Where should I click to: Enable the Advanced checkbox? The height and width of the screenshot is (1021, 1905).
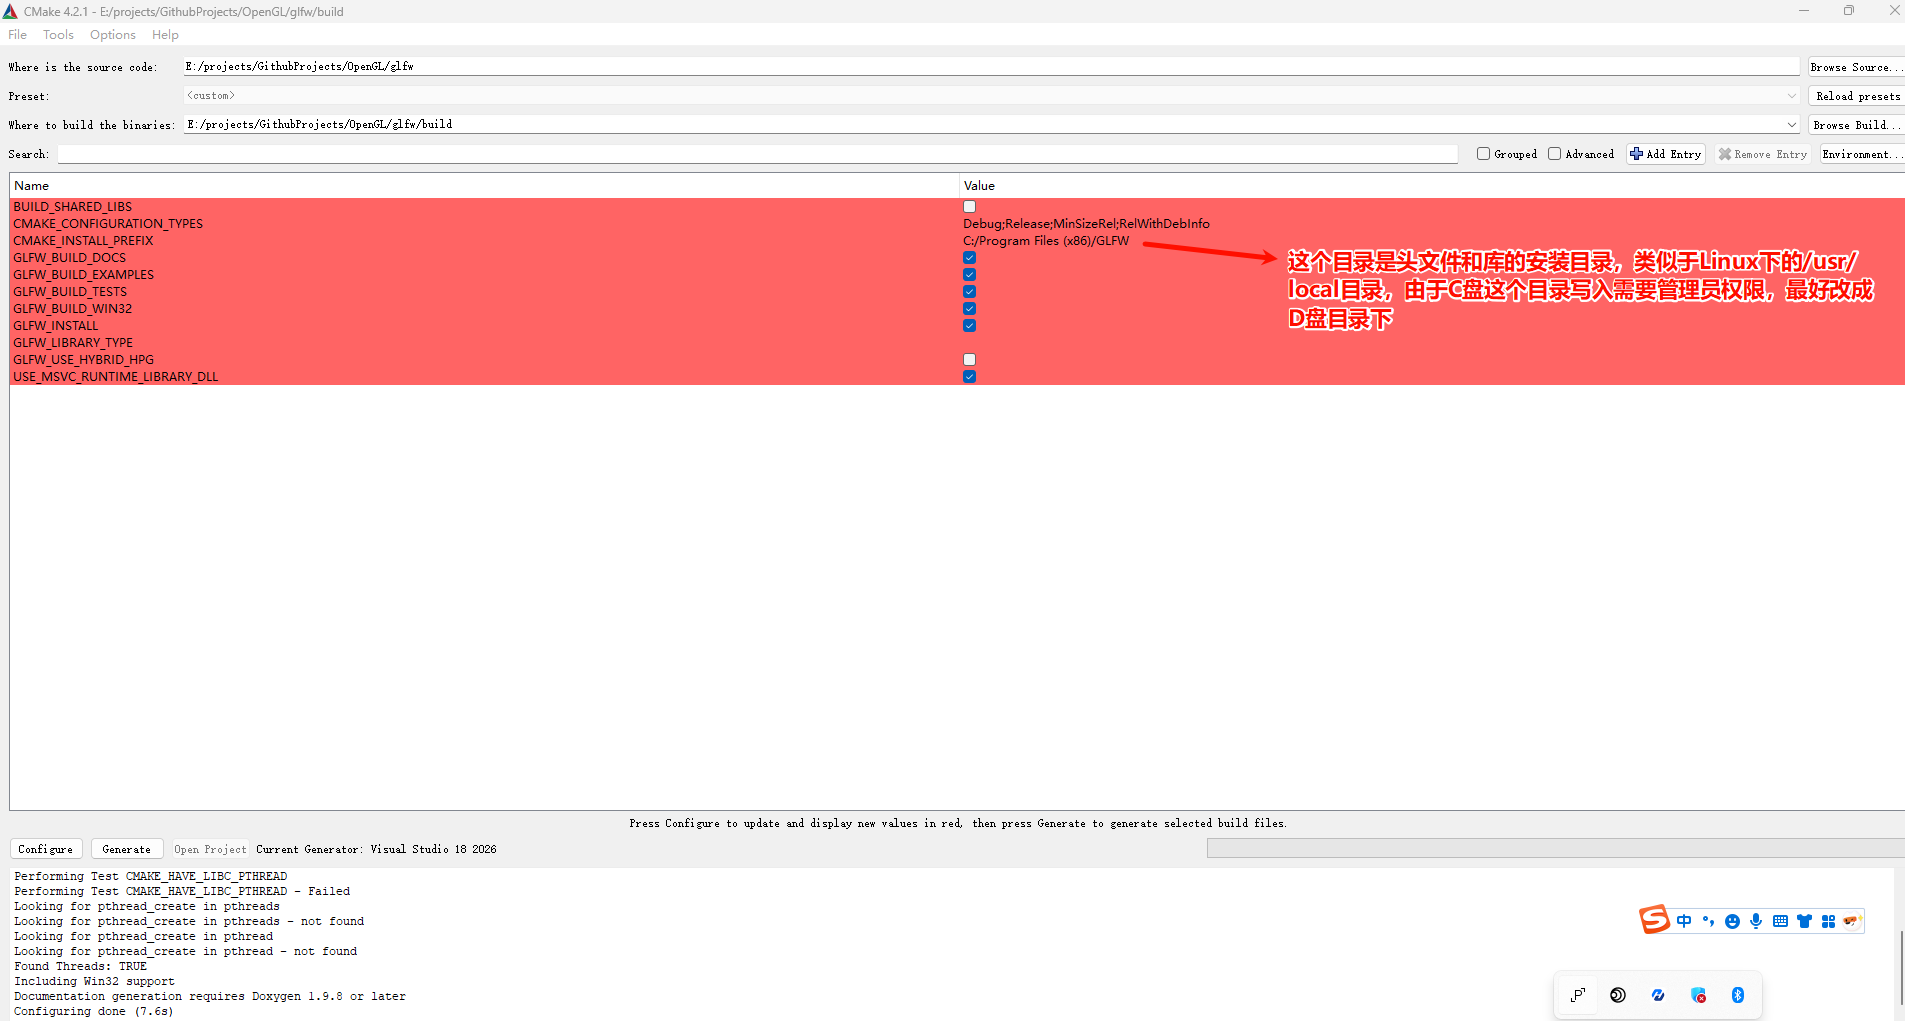(x=1554, y=154)
